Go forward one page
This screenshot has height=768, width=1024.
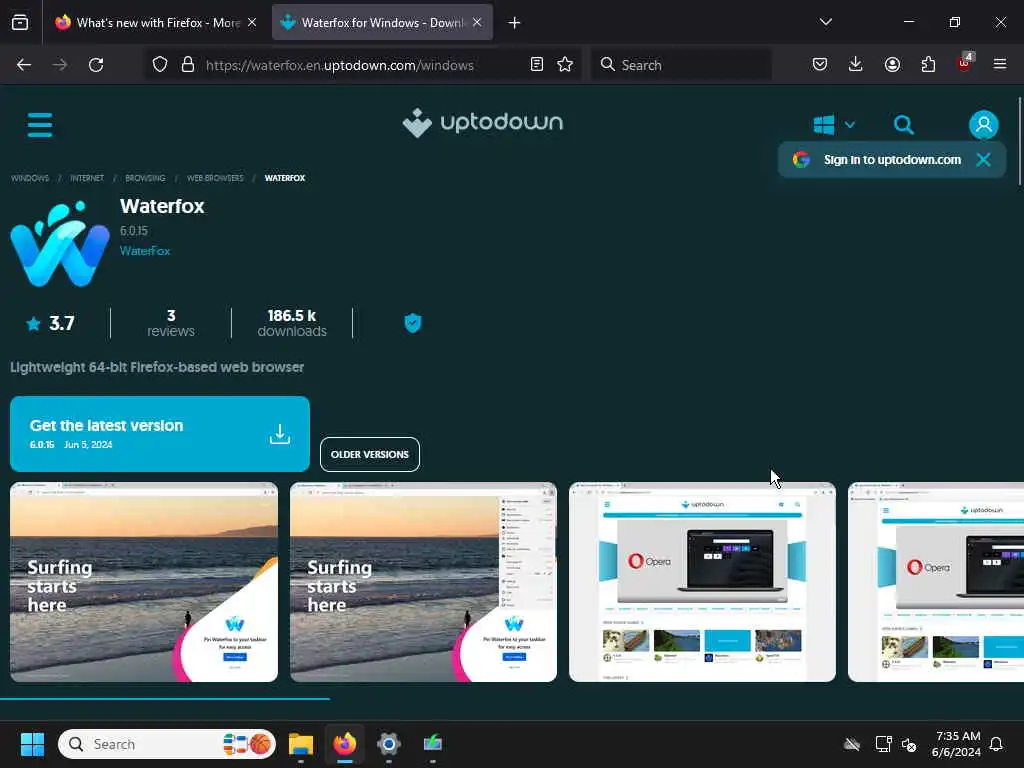pyautogui.click(x=59, y=65)
